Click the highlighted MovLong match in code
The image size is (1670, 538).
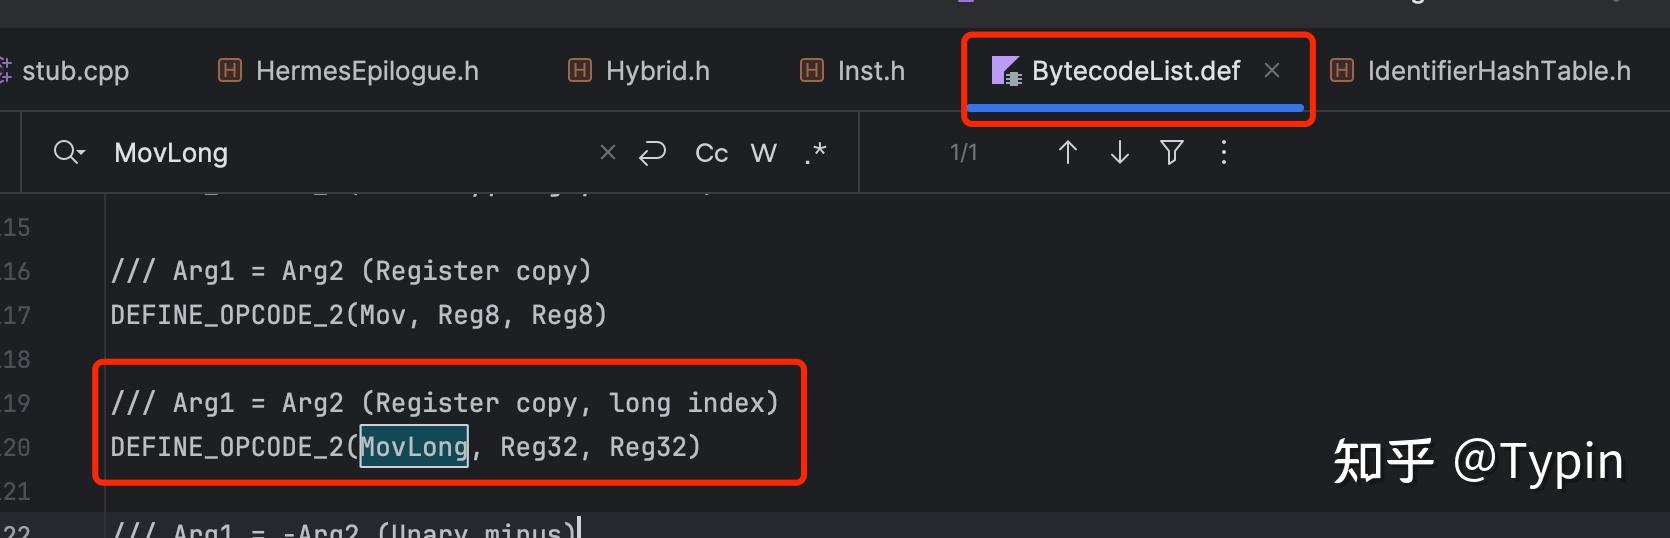[414, 446]
